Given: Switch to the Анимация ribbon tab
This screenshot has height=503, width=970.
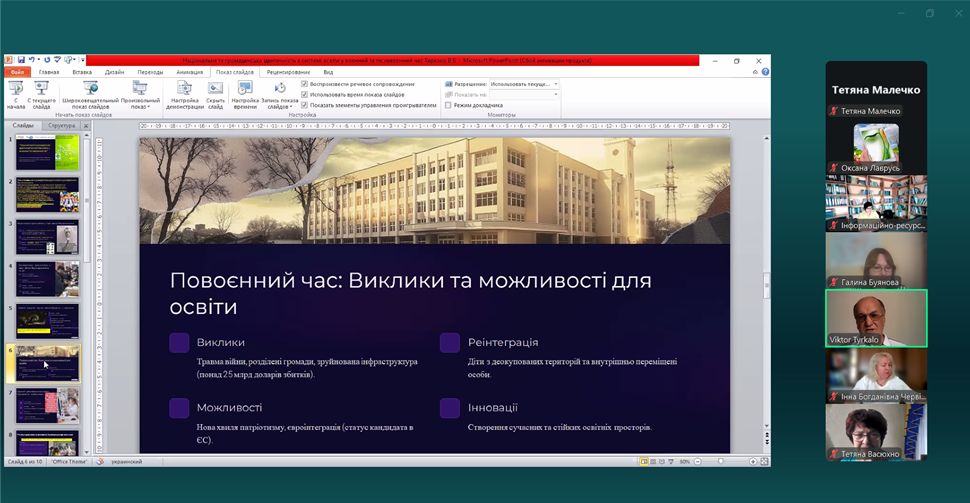Looking at the screenshot, I should click(x=189, y=72).
